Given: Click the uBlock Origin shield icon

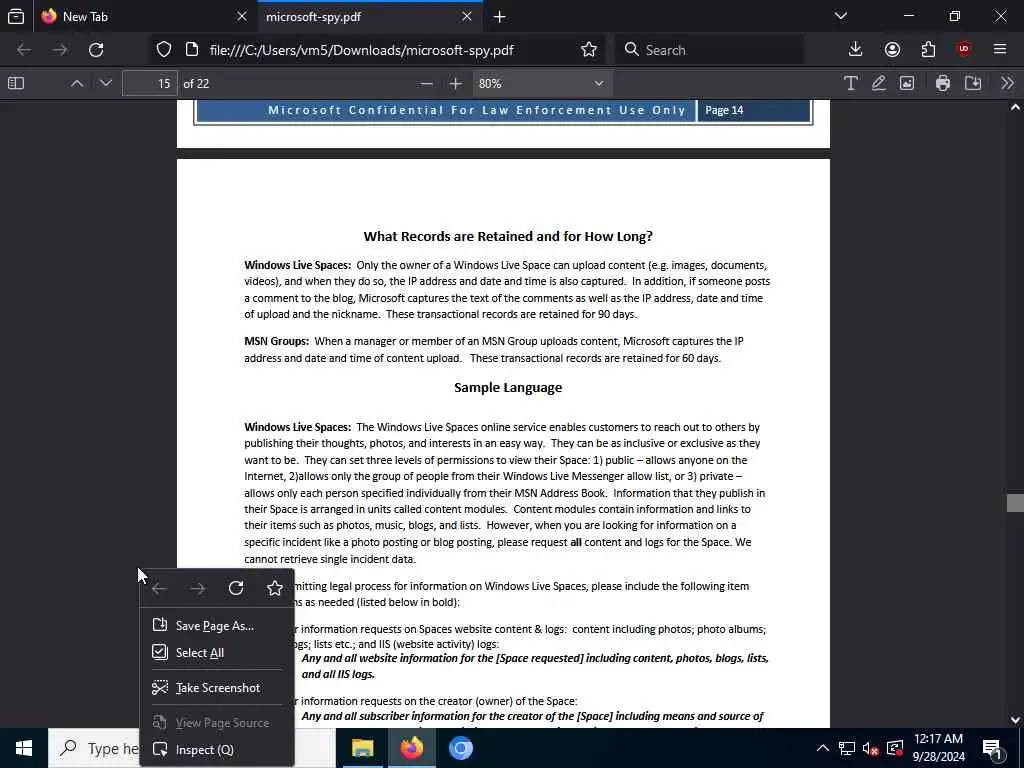Looking at the screenshot, I should (964, 50).
